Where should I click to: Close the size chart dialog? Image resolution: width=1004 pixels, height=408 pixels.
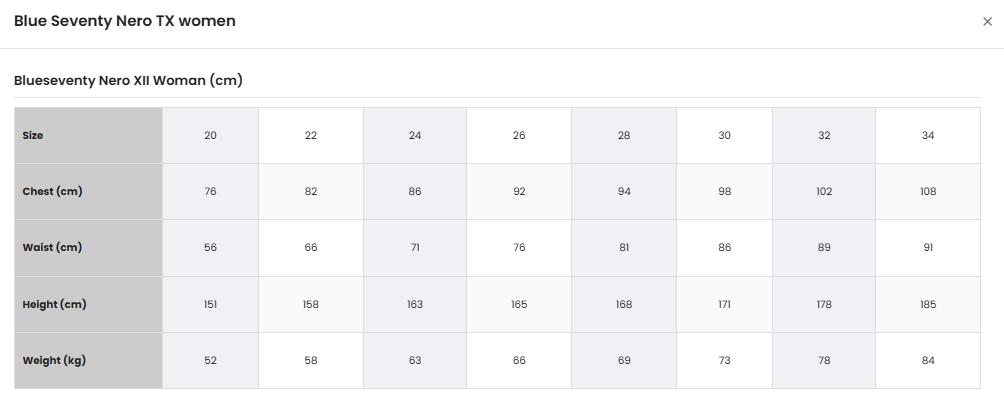pos(987,22)
